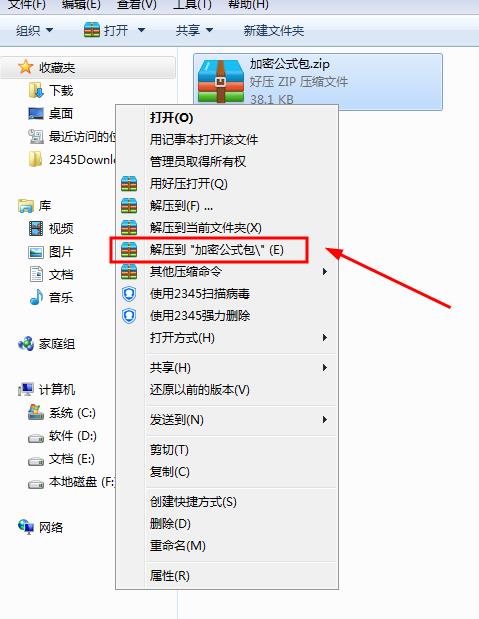The height and width of the screenshot is (619, 479).
Task: Expand the 其他压缩命令 submenu arrow
Action: (325, 272)
